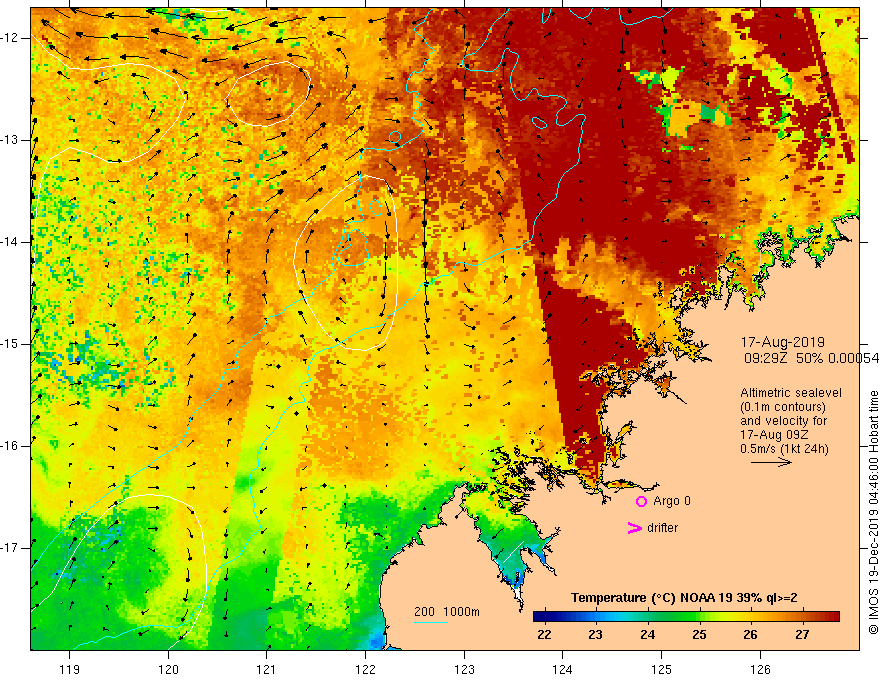
Task: Click the magenta Argo circle legend marker
Action: pyautogui.click(x=641, y=502)
